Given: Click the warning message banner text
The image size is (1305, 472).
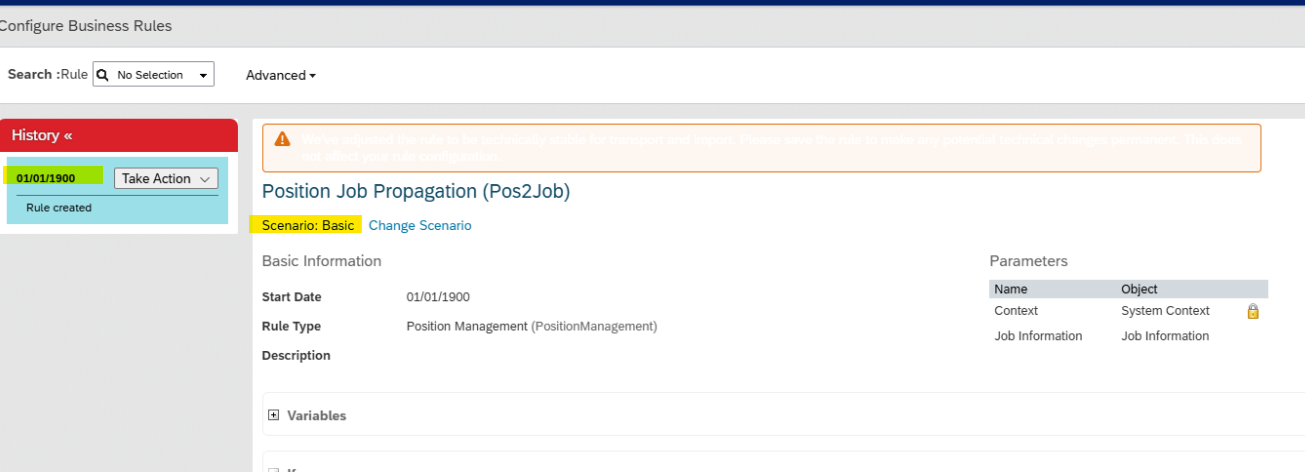Looking at the screenshot, I should (763, 148).
